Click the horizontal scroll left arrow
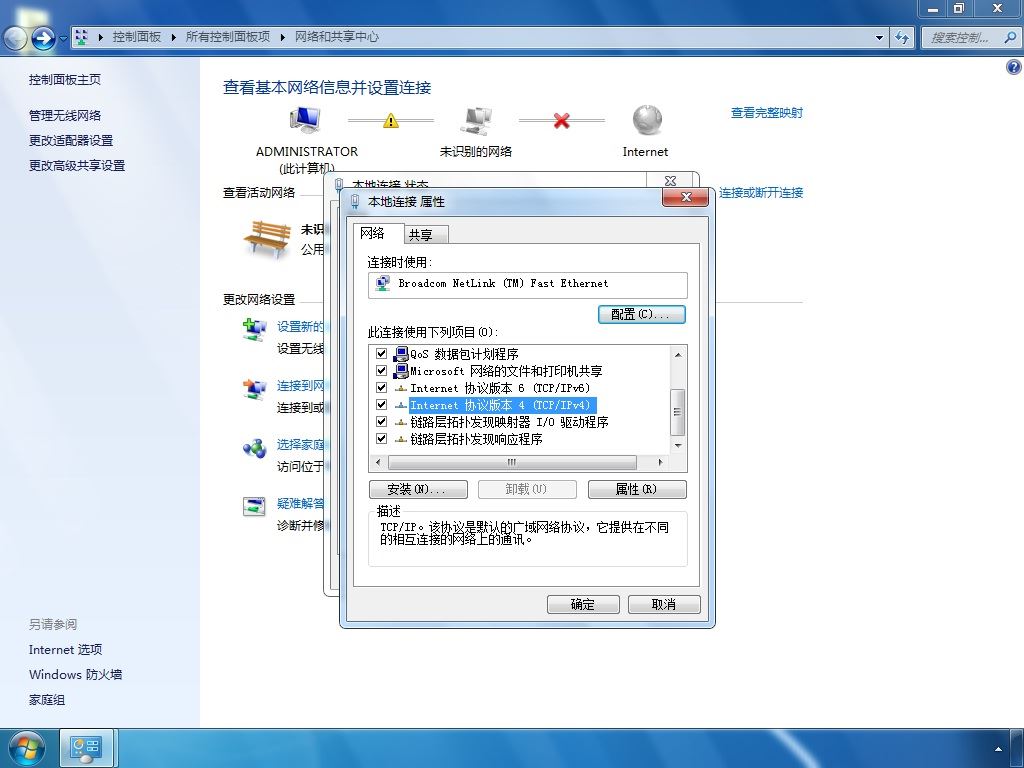This screenshot has height=768, width=1024. (x=377, y=462)
